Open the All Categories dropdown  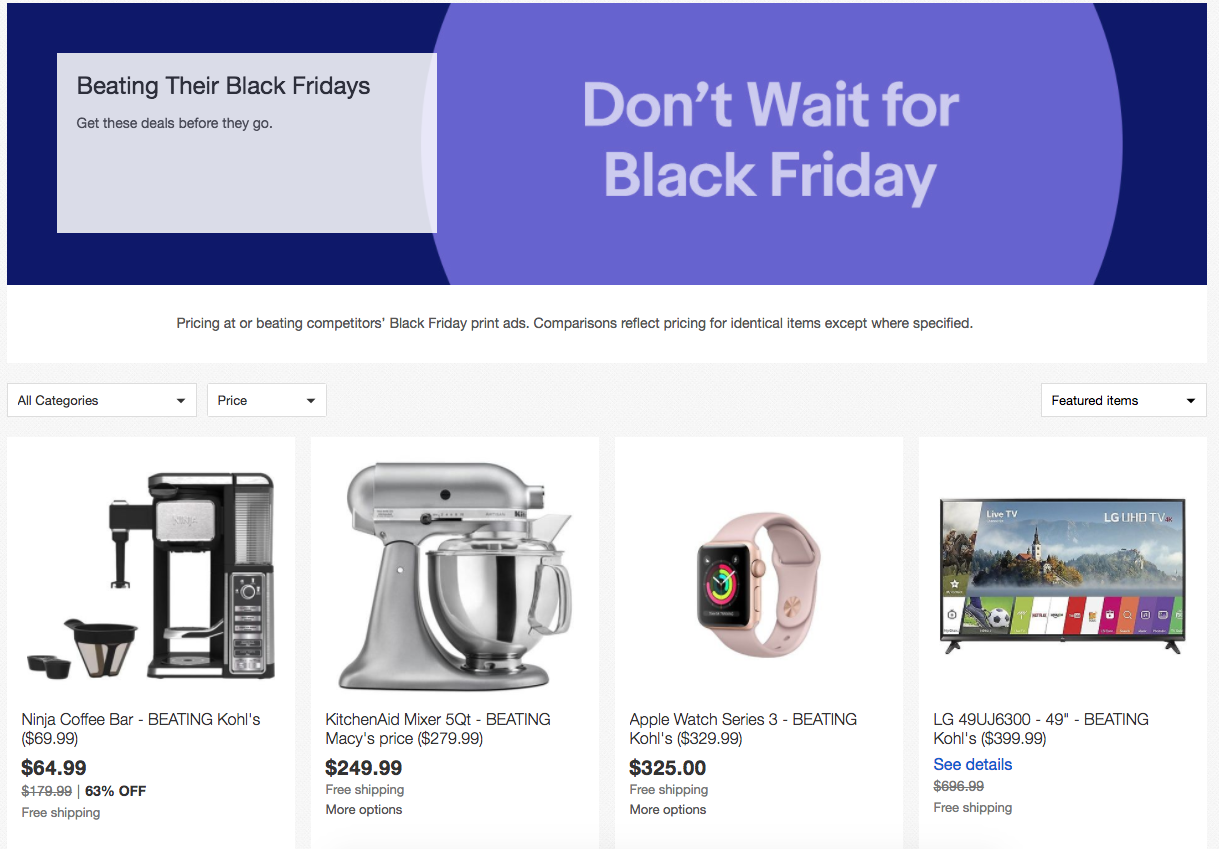point(102,400)
